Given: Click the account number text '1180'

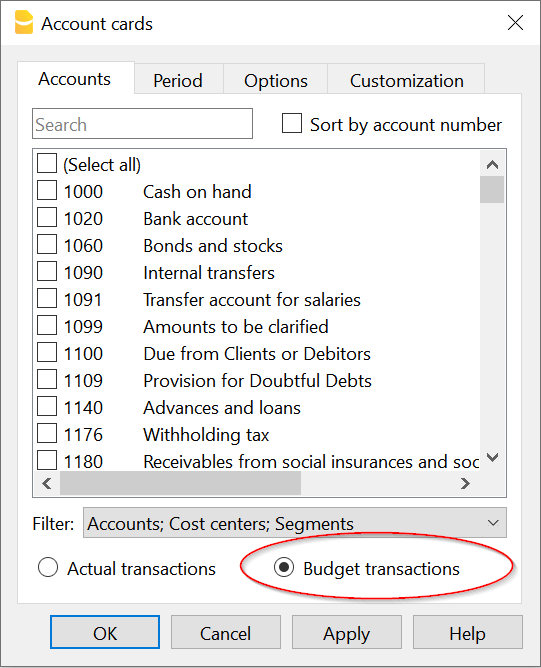Looking at the screenshot, I should [x=83, y=462].
